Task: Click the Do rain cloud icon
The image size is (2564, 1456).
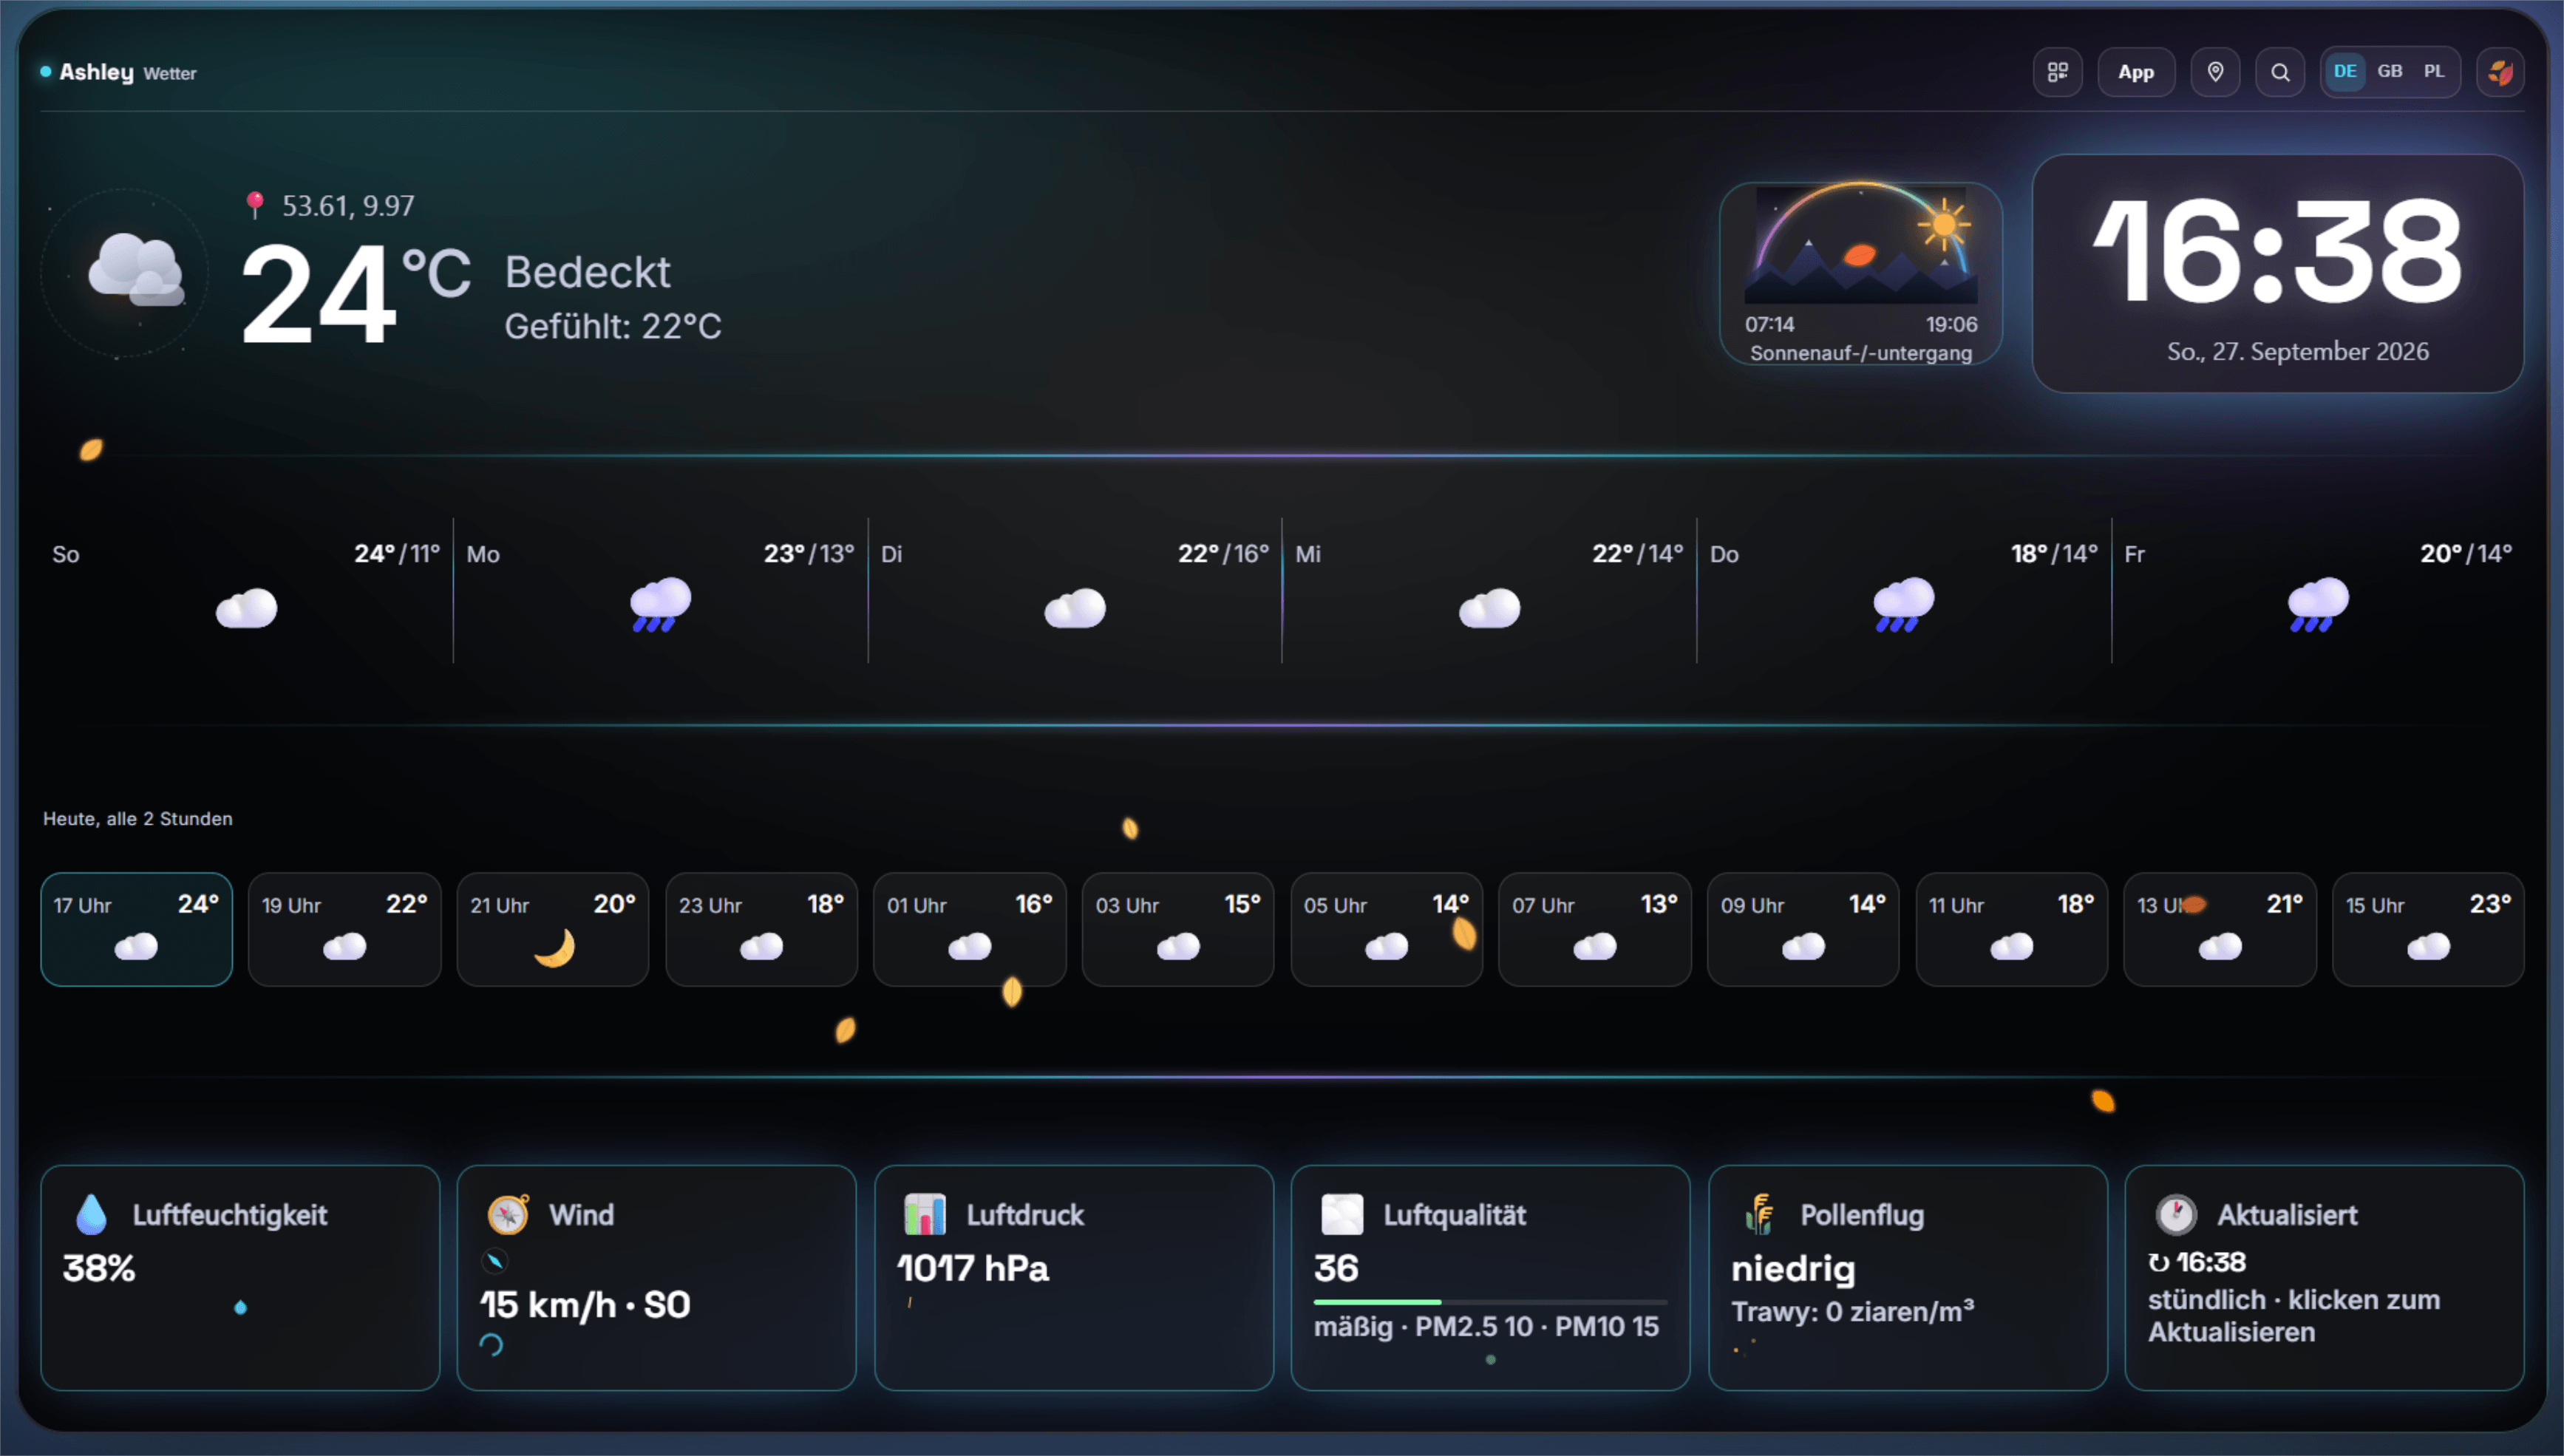Action: coord(1903,604)
